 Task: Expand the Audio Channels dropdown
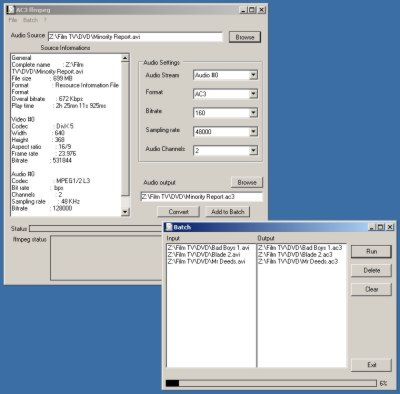point(253,151)
